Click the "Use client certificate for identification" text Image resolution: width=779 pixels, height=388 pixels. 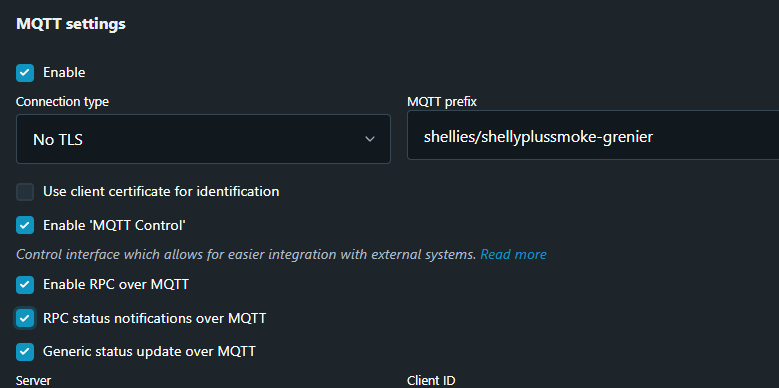[161, 191]
